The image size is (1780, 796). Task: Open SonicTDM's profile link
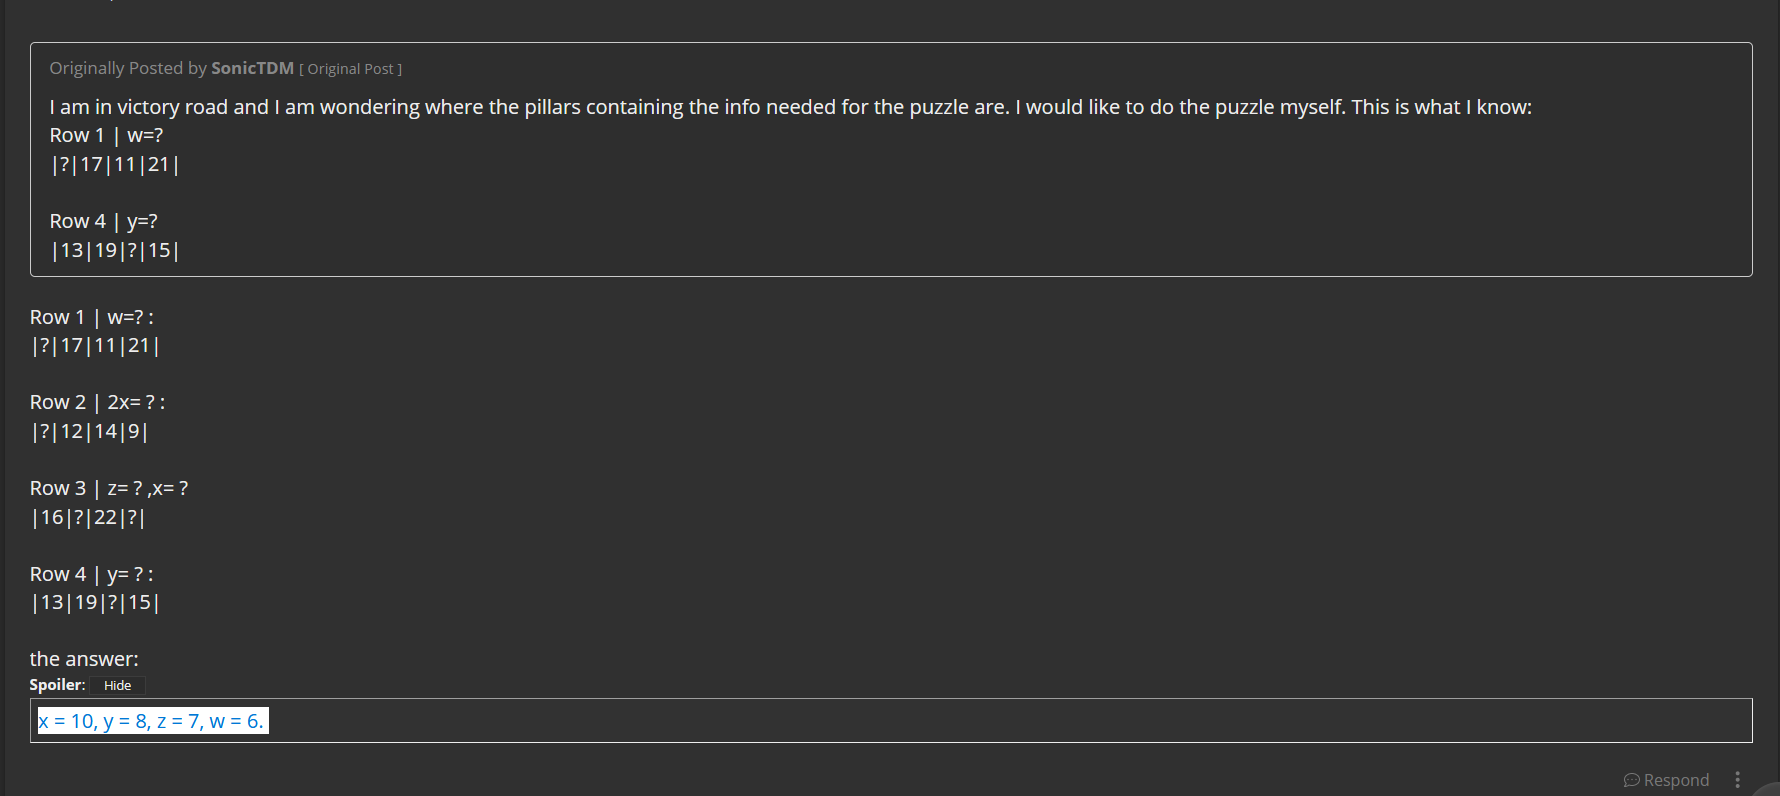252,68
